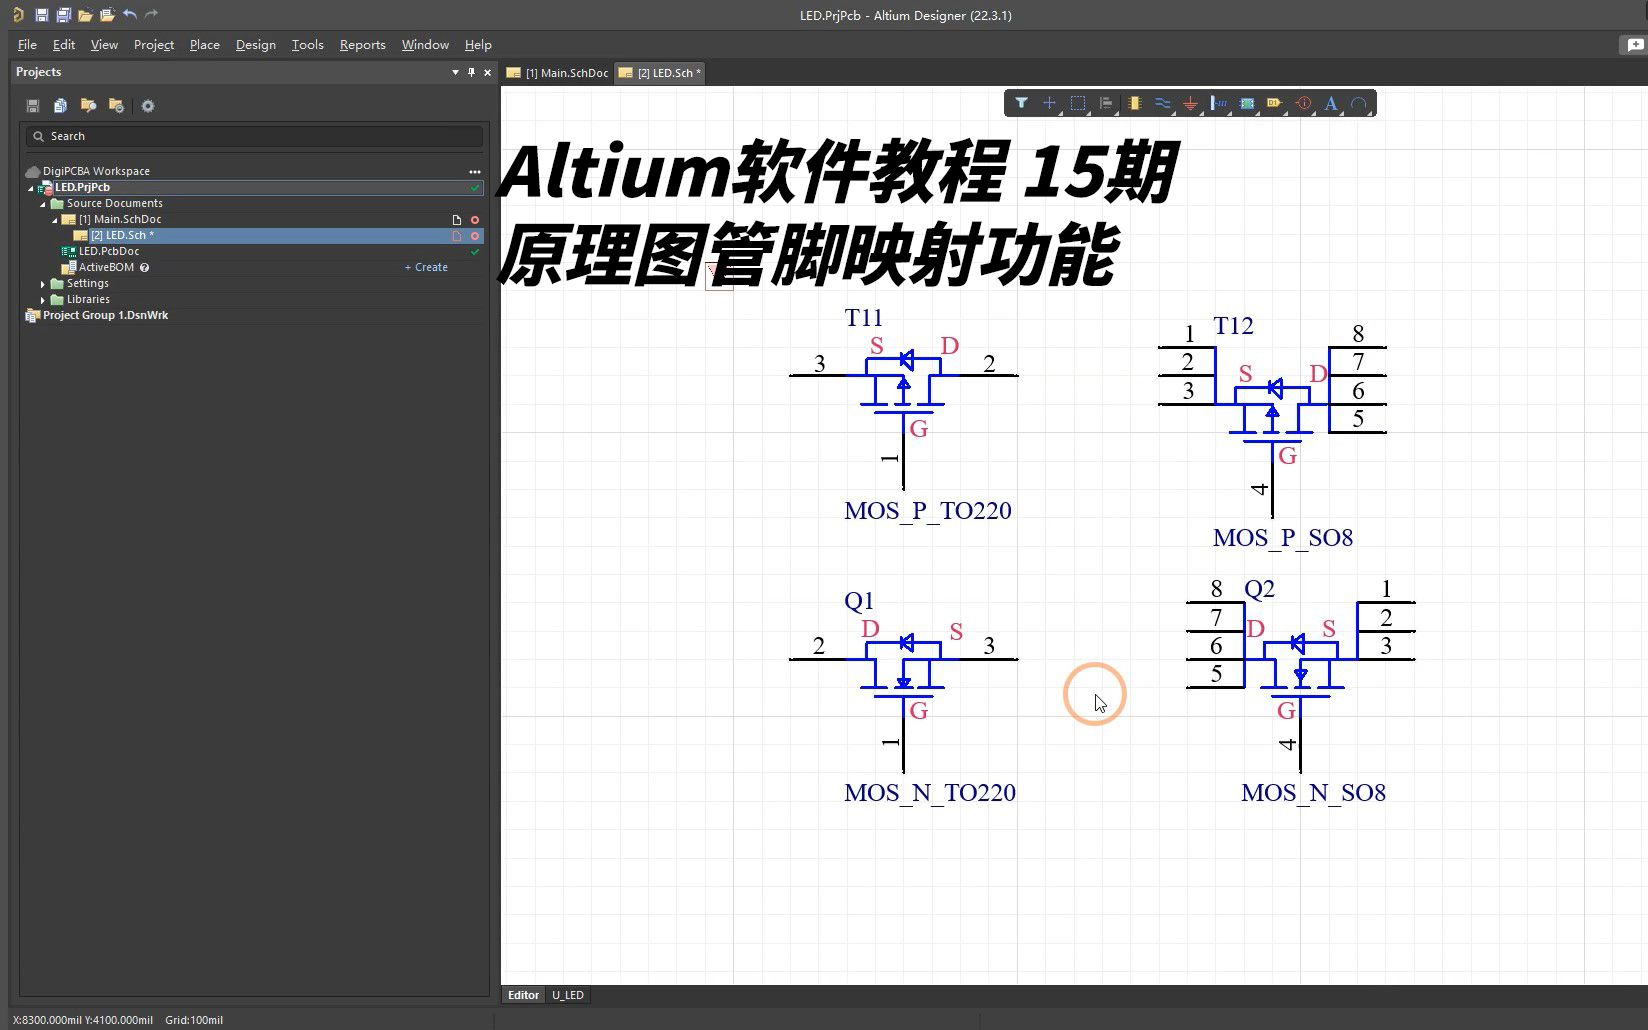This screenshot has width=1648, height=1030.
Task: Select the Place Sheet Symbol tool
Action: 1247,103
